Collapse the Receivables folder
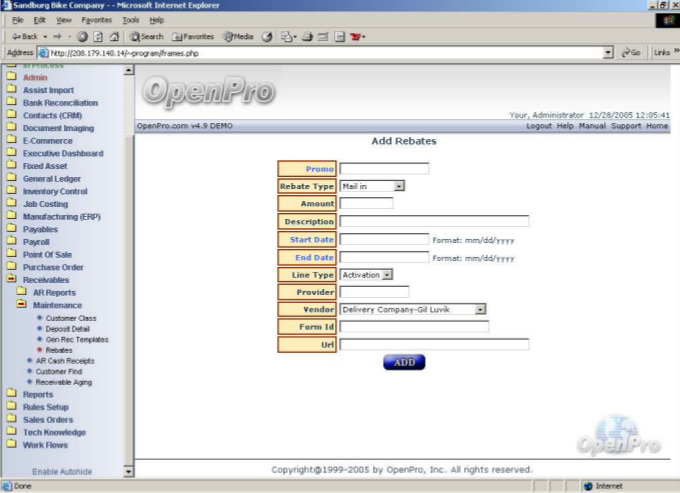 coord(11,280)
